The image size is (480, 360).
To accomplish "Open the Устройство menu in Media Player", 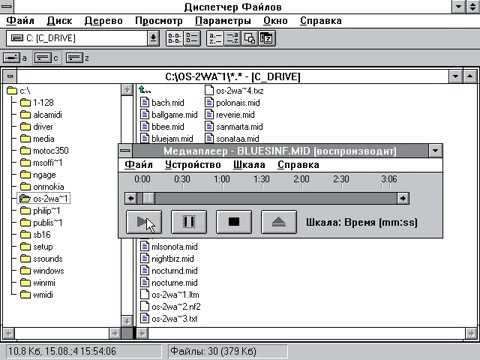I will tap(193, 165).
